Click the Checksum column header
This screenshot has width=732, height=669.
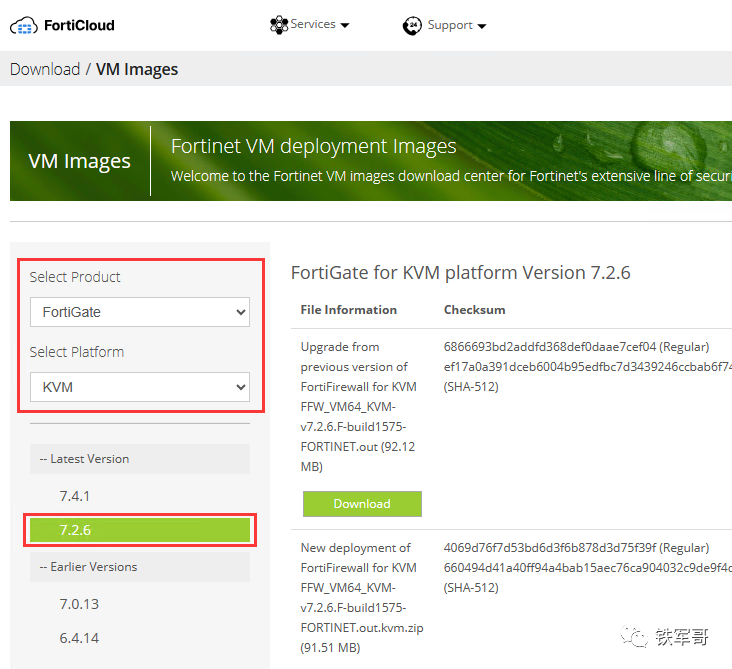coord(474,310)
